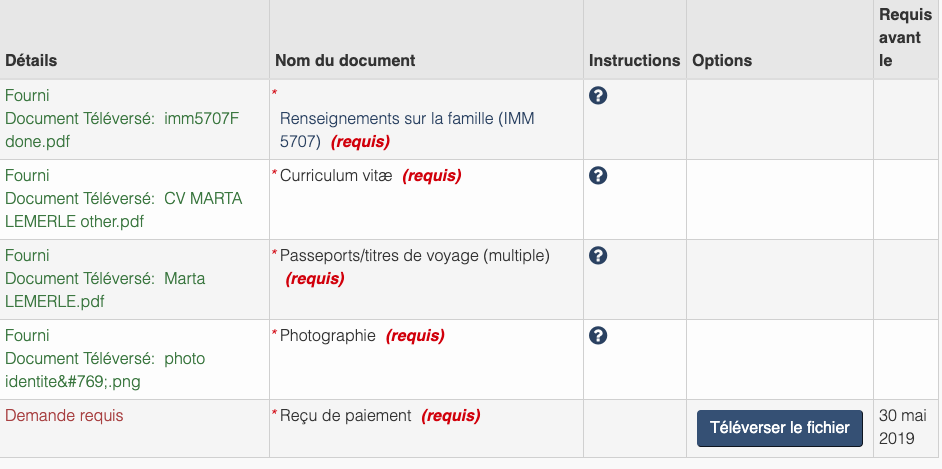Click the Photographie document name
This screenshot has width=942, height=469.
point(328,336)
